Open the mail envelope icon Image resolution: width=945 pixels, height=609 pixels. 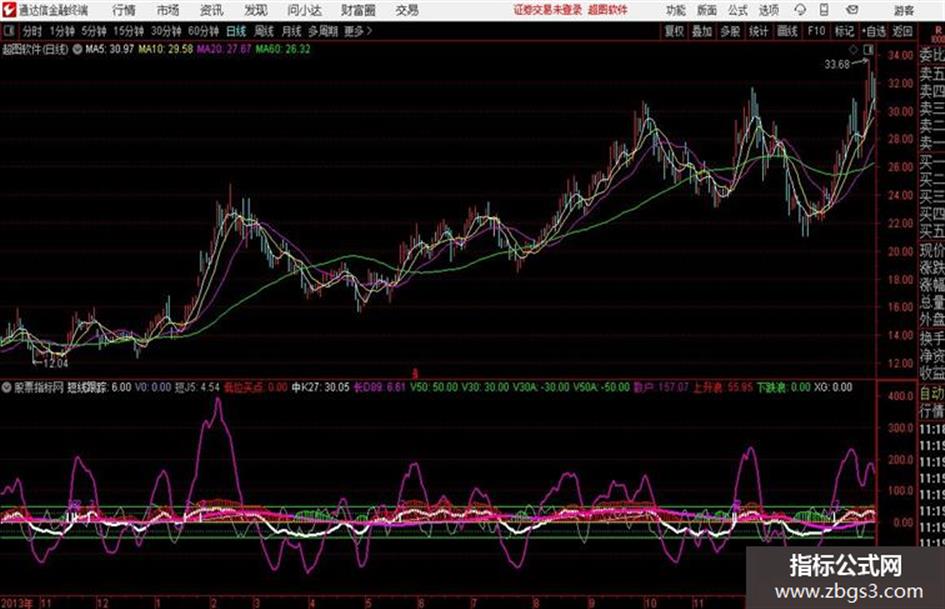852,10
